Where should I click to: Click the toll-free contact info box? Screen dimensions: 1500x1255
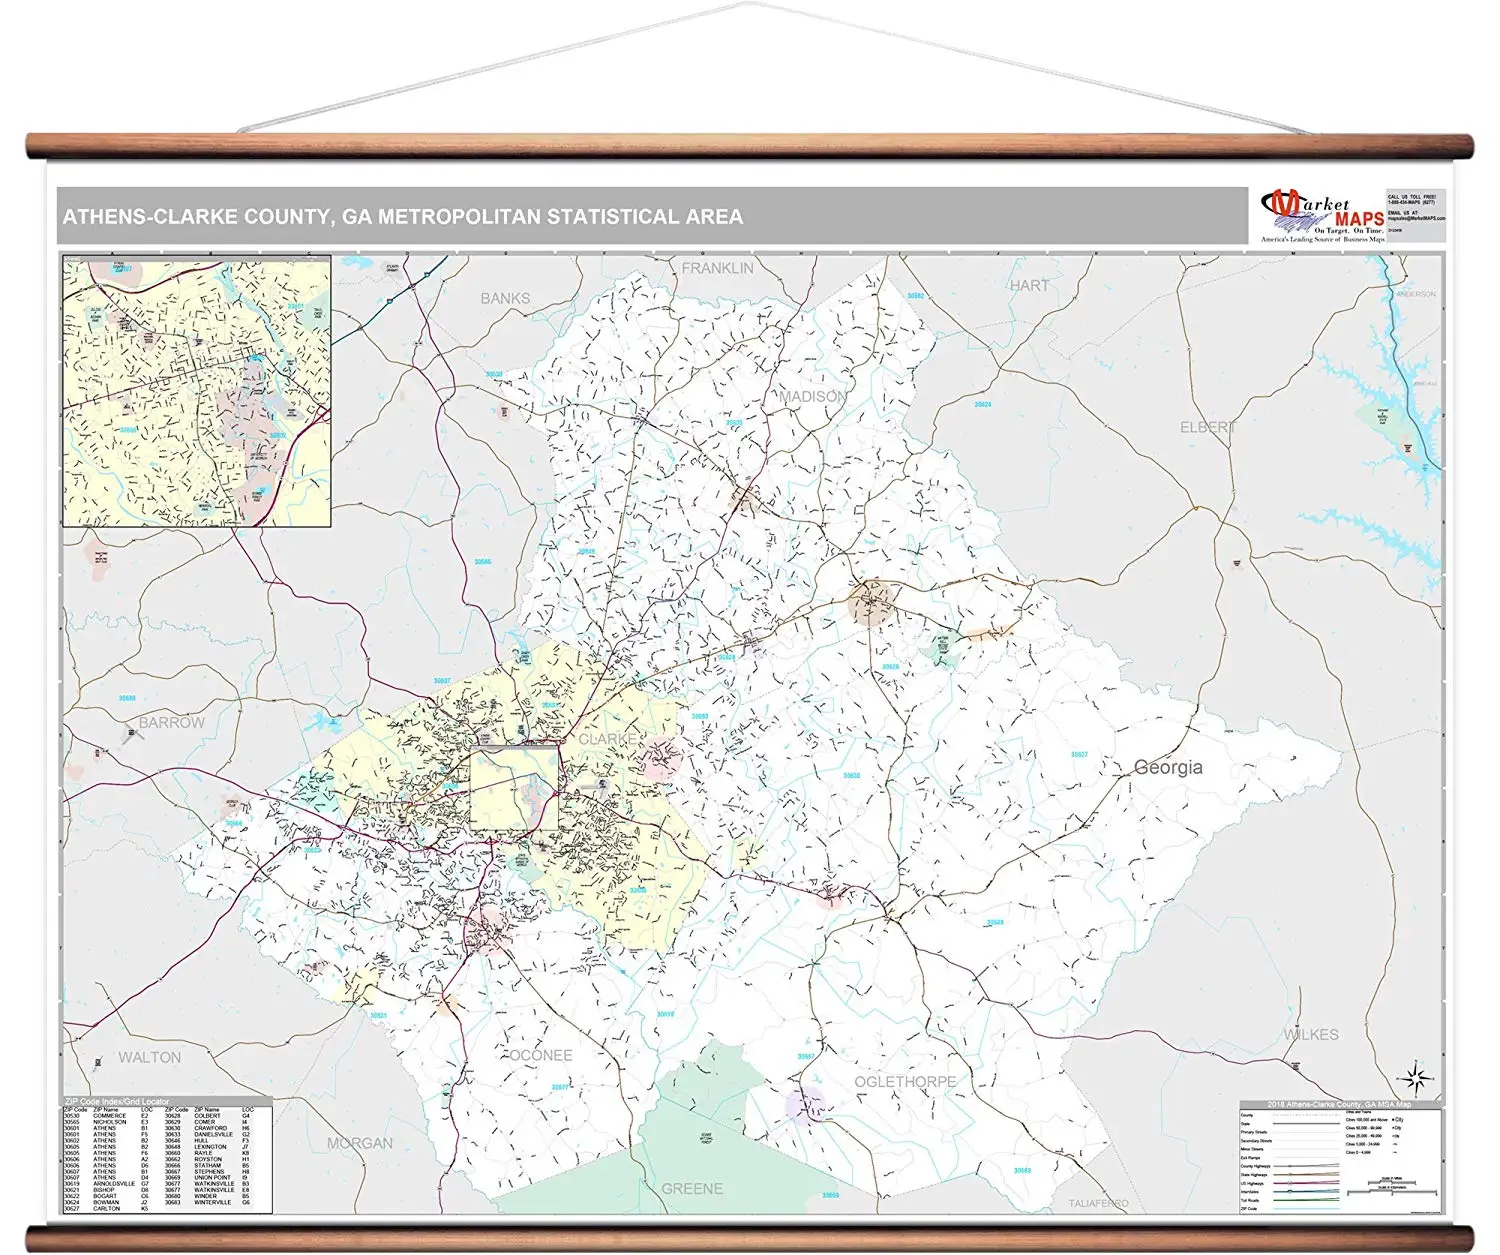(1416, 213)
